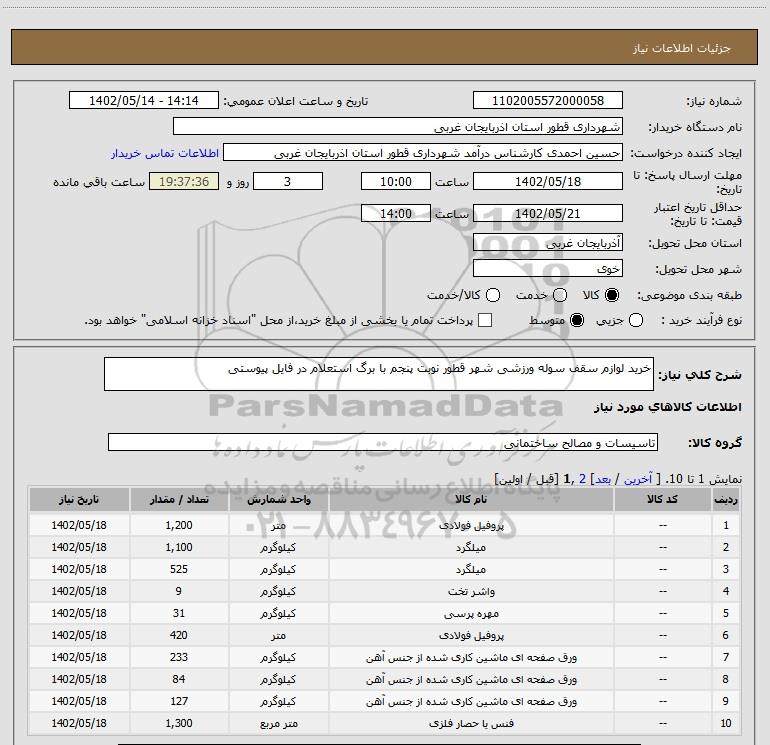The image size is (770, 745).
Task: Click the شهر محل تحویل field خوی
Action: (548, 268)
